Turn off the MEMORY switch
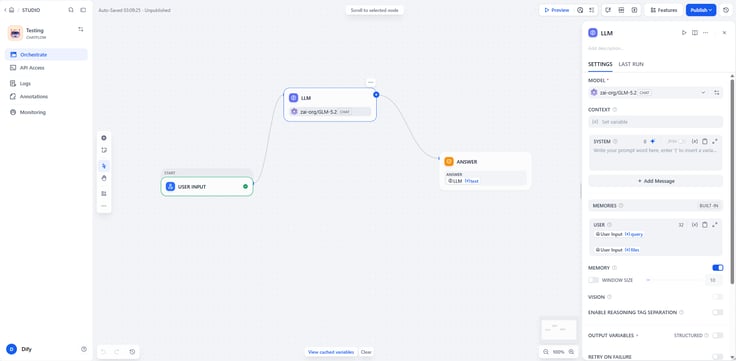Viewport: 736px width, 361px height. click(718, 268)
